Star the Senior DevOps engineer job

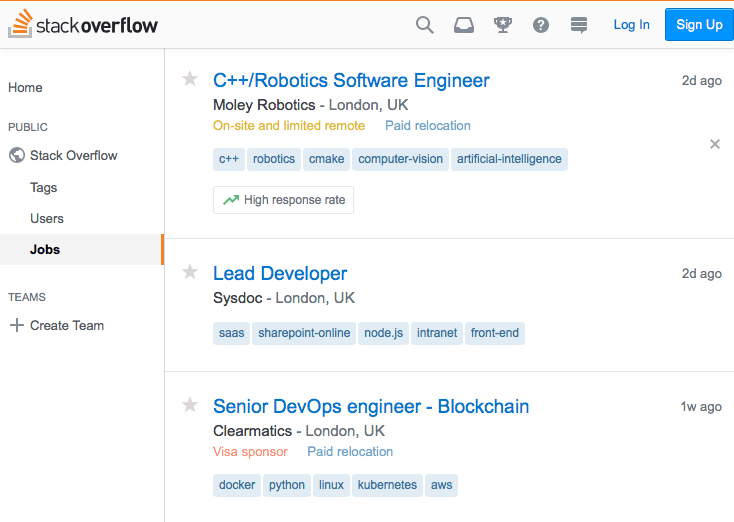[x=190, y=404]
